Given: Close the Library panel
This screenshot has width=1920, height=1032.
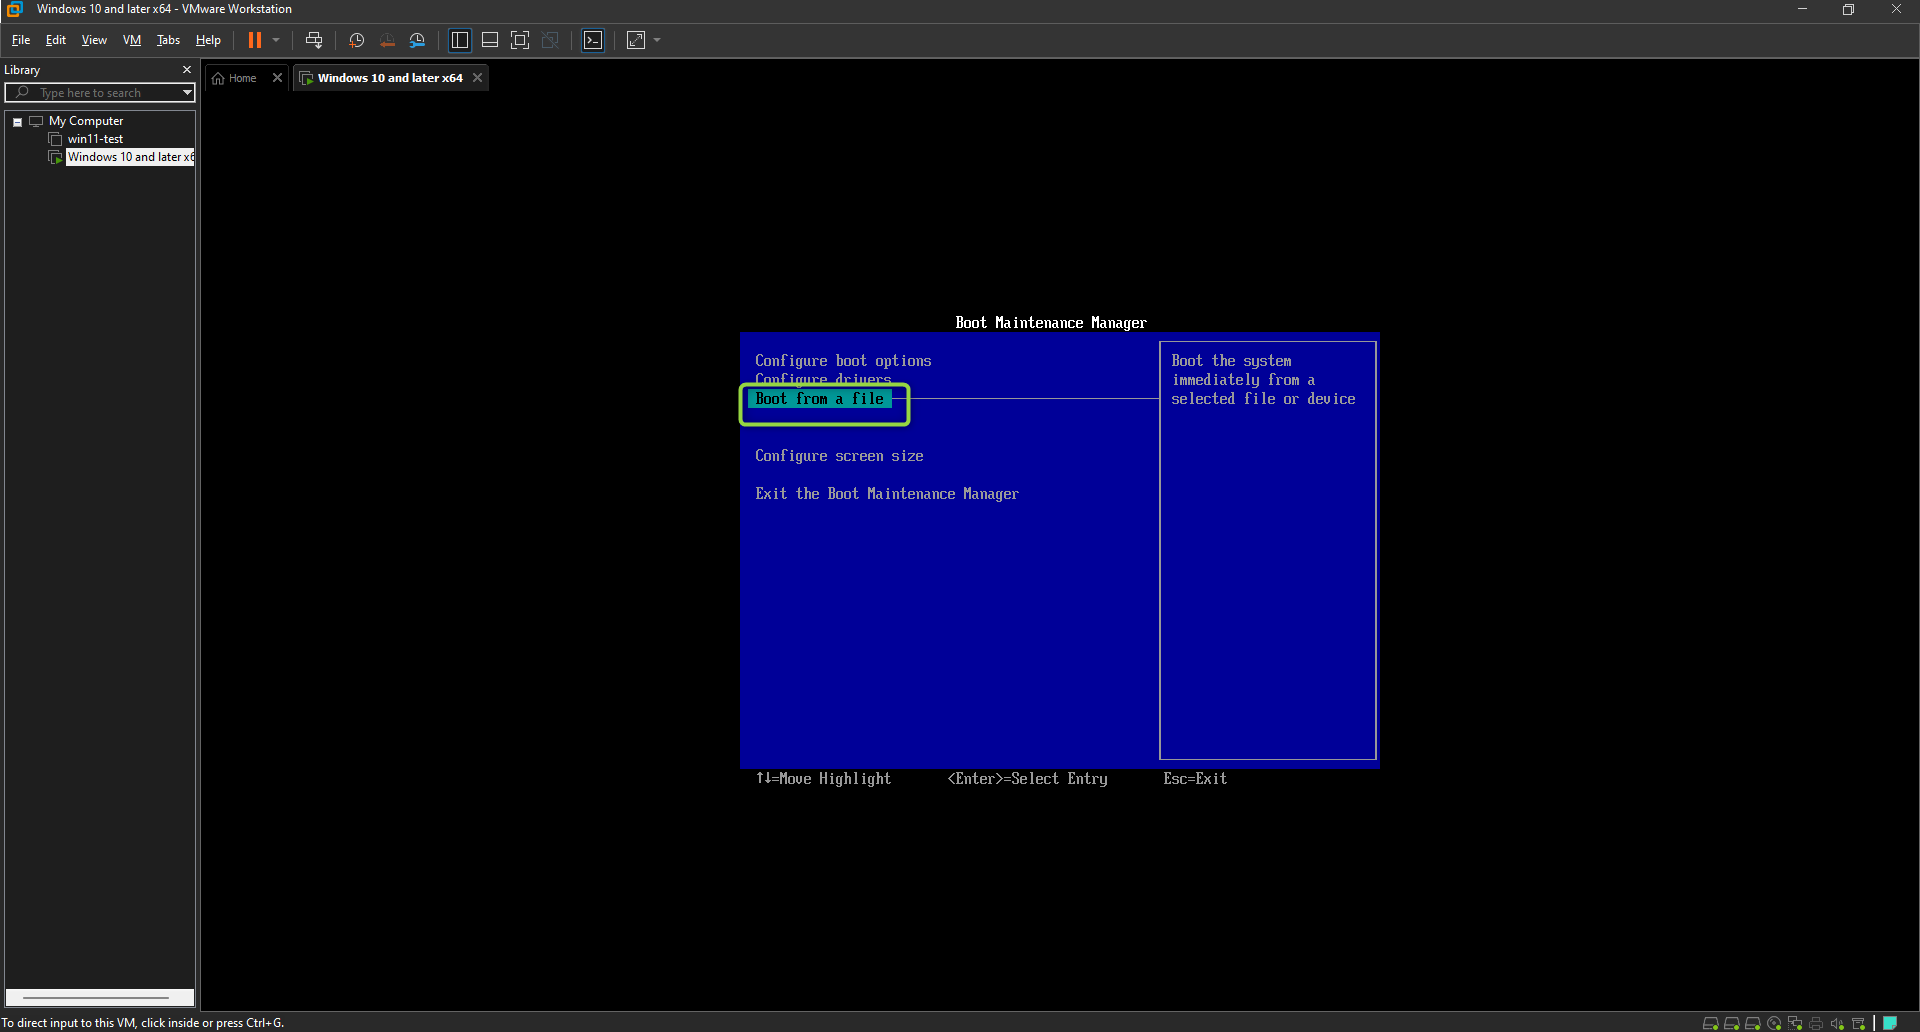Looking at the screenshot, I should pos(186,70).
